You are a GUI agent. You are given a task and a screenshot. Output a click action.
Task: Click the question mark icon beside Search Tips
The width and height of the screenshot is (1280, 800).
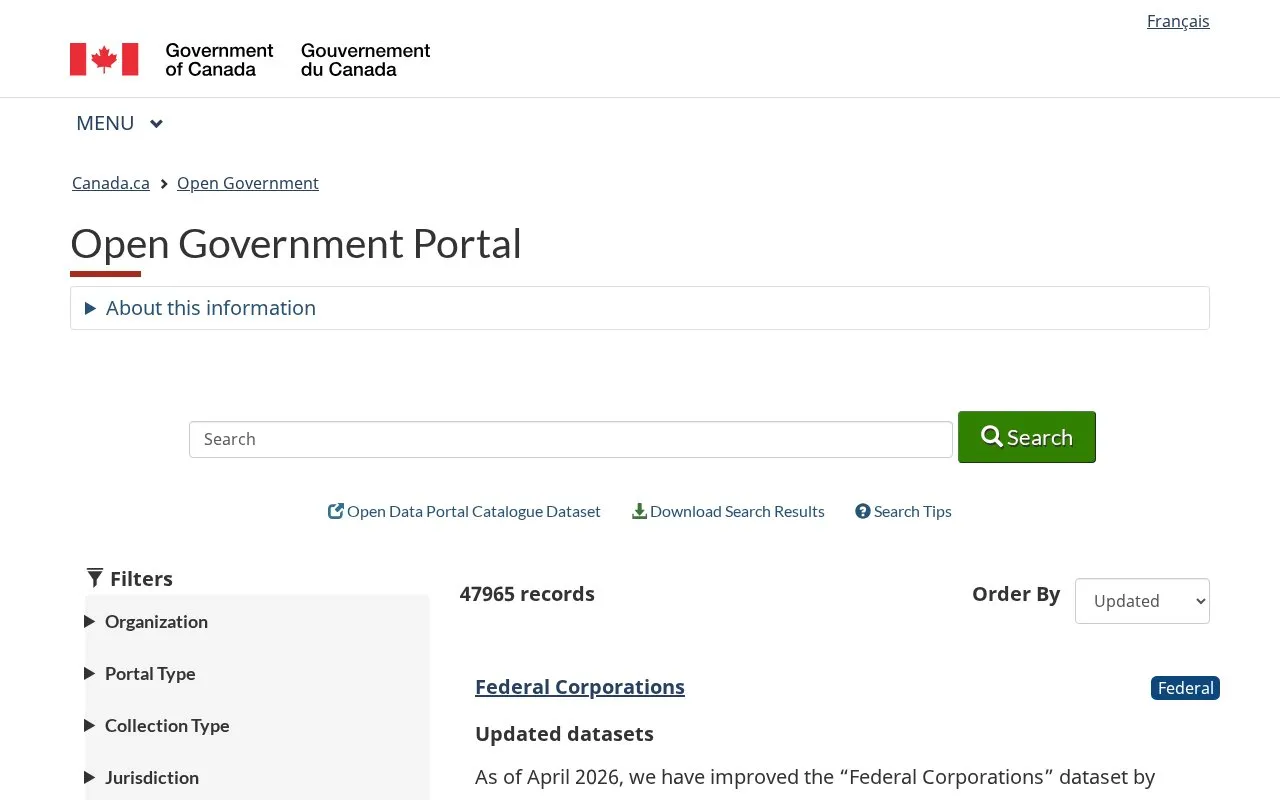[863, 511]
